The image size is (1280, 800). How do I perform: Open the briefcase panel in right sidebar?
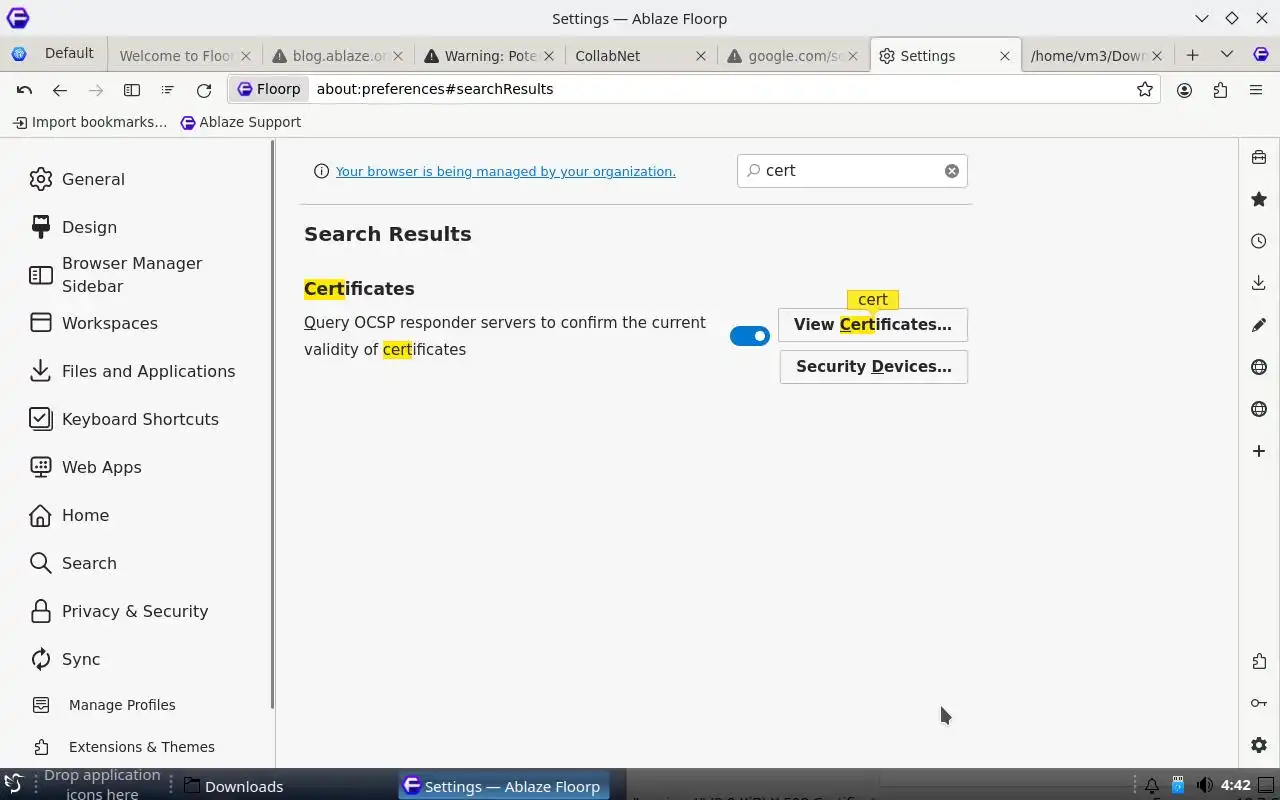coord(1259,157)
